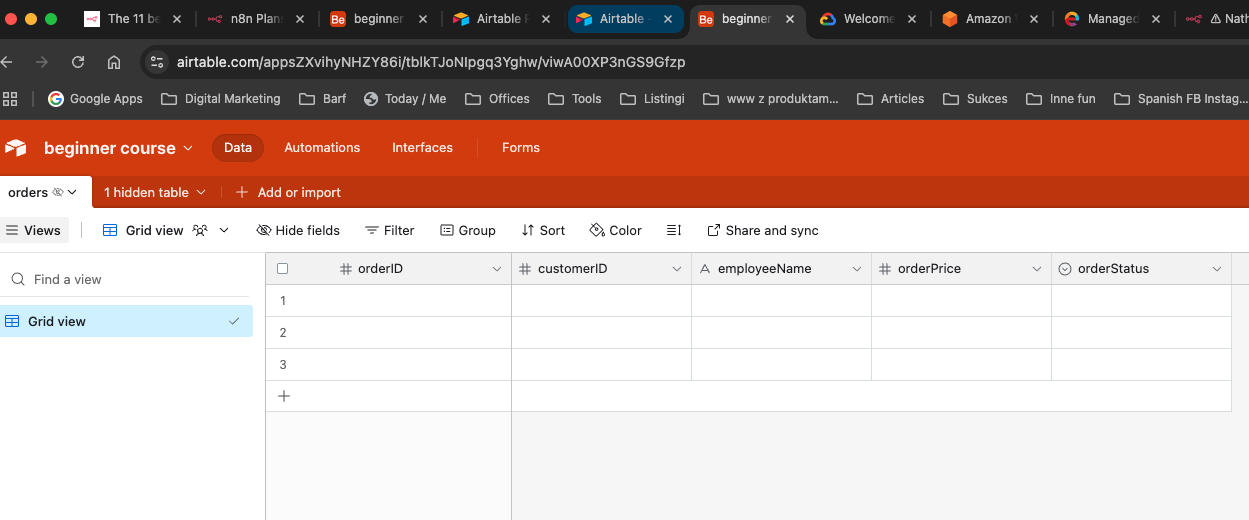Switch to the Automations tab
The width and height of the screenshot is (1249, 520).
(322, 147)
